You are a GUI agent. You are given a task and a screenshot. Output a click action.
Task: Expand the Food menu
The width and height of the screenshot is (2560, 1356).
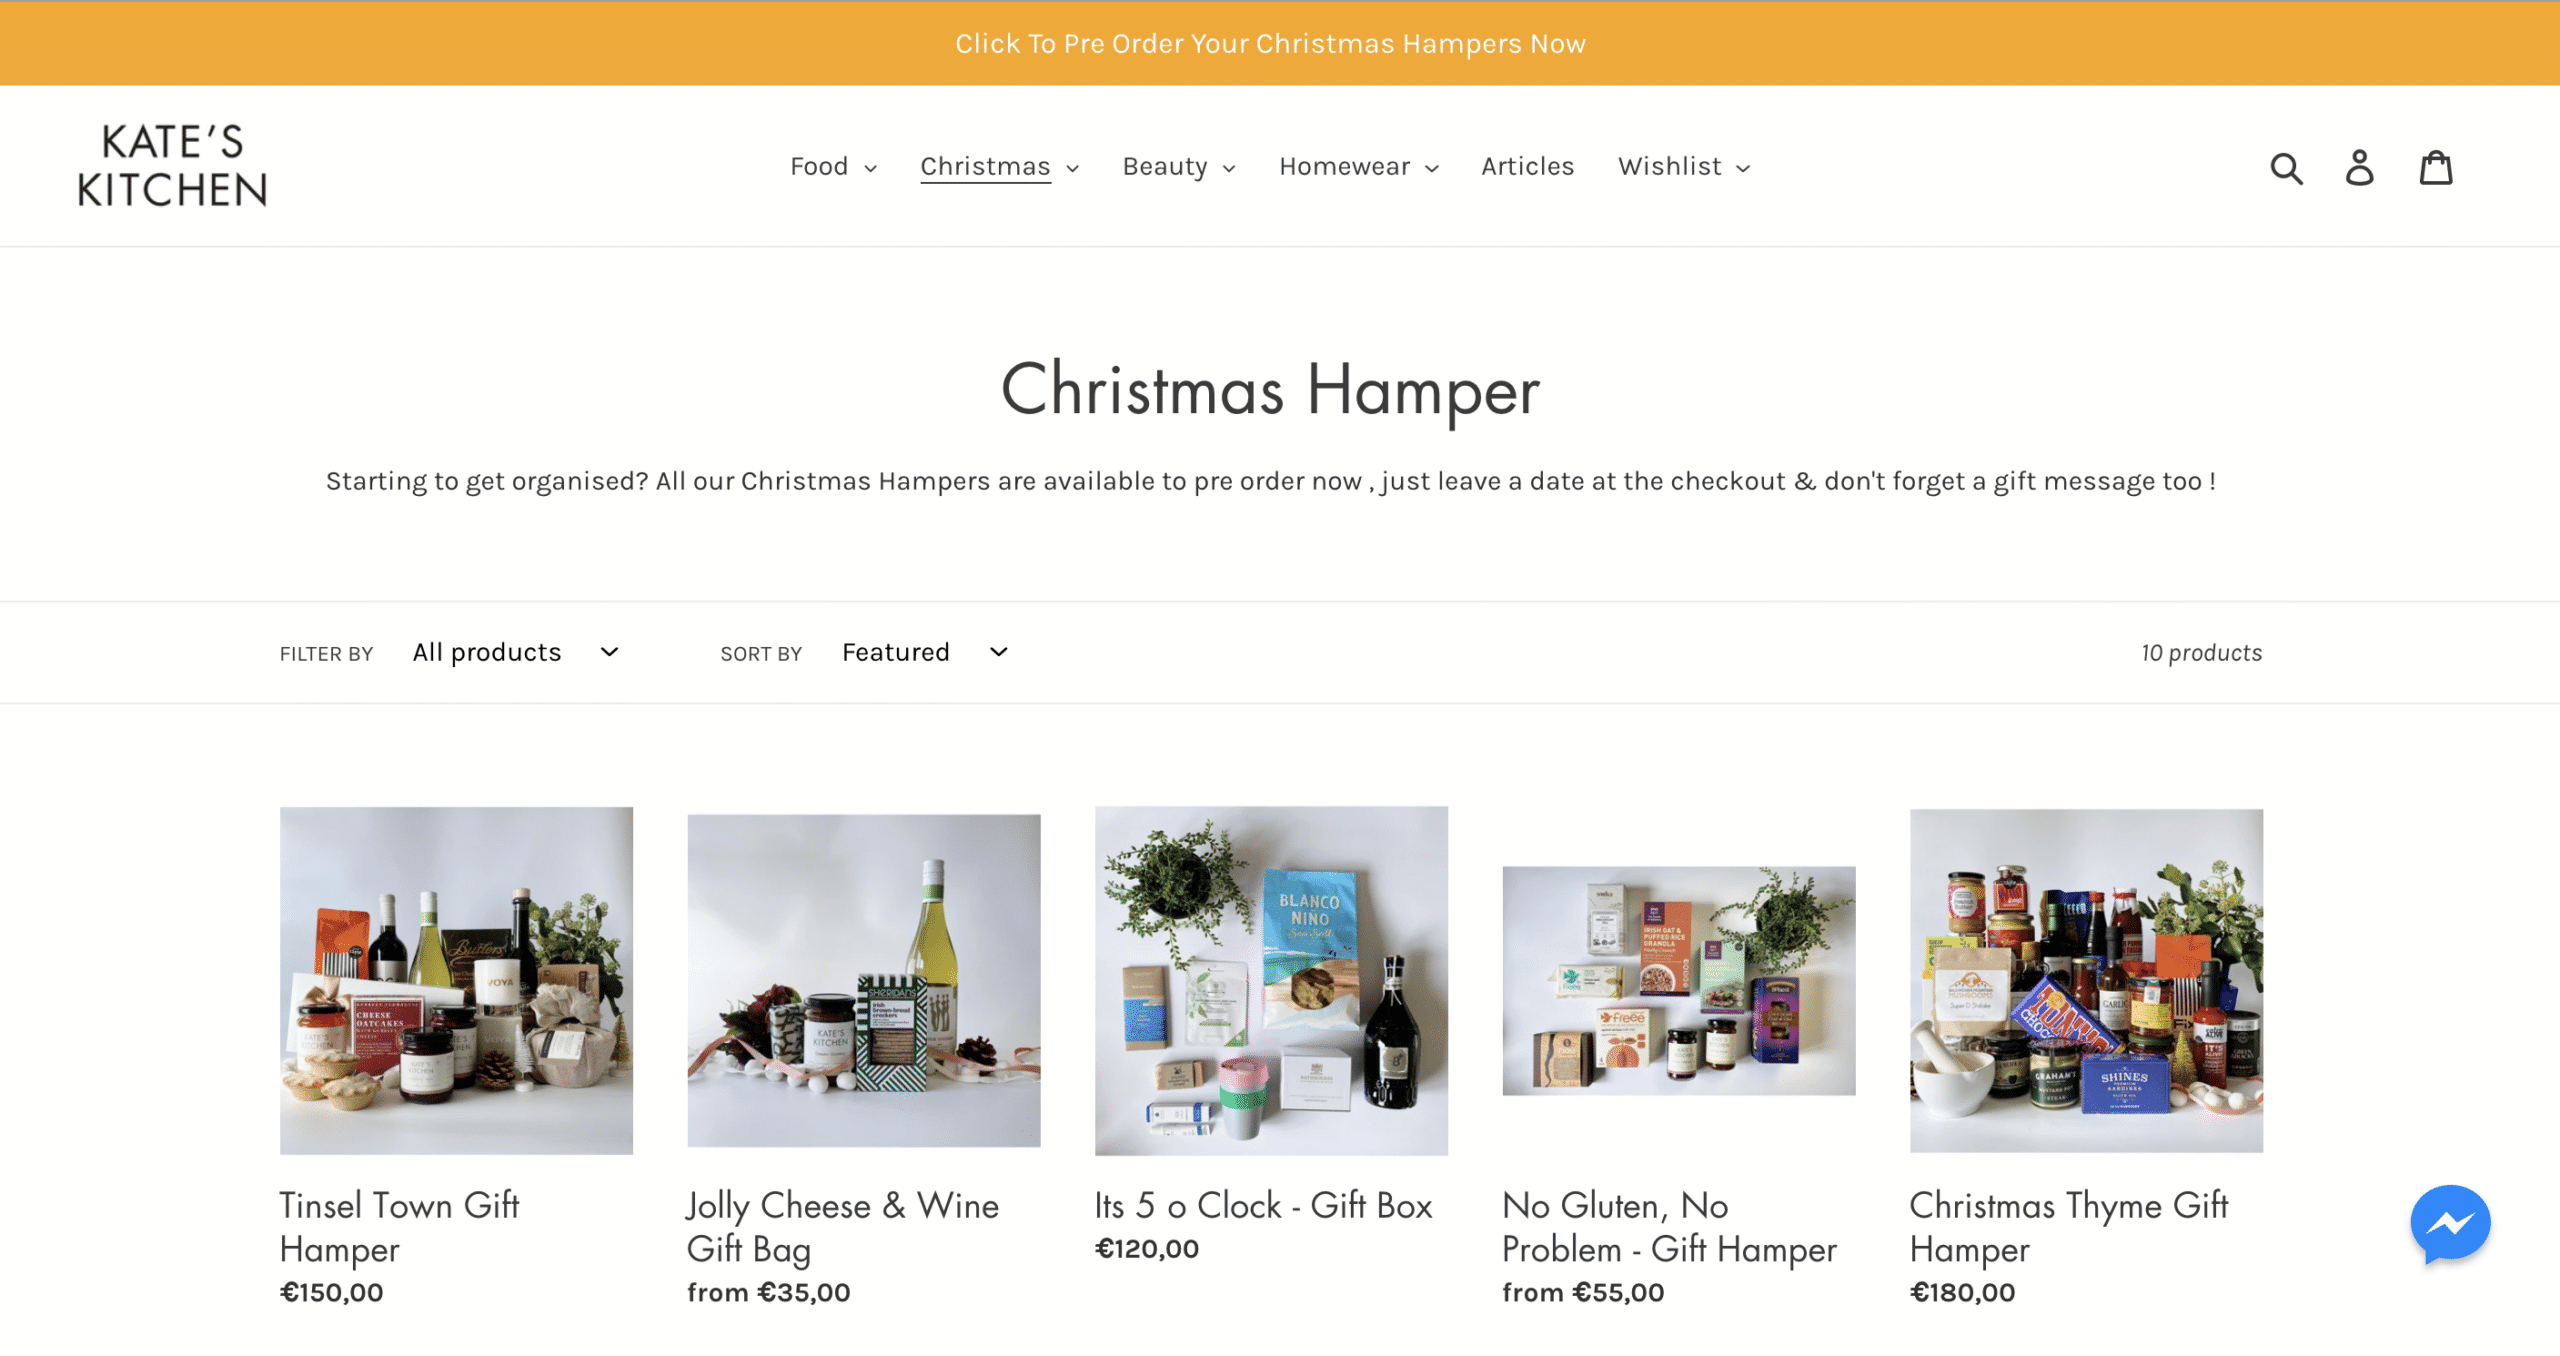pos(833,166)
